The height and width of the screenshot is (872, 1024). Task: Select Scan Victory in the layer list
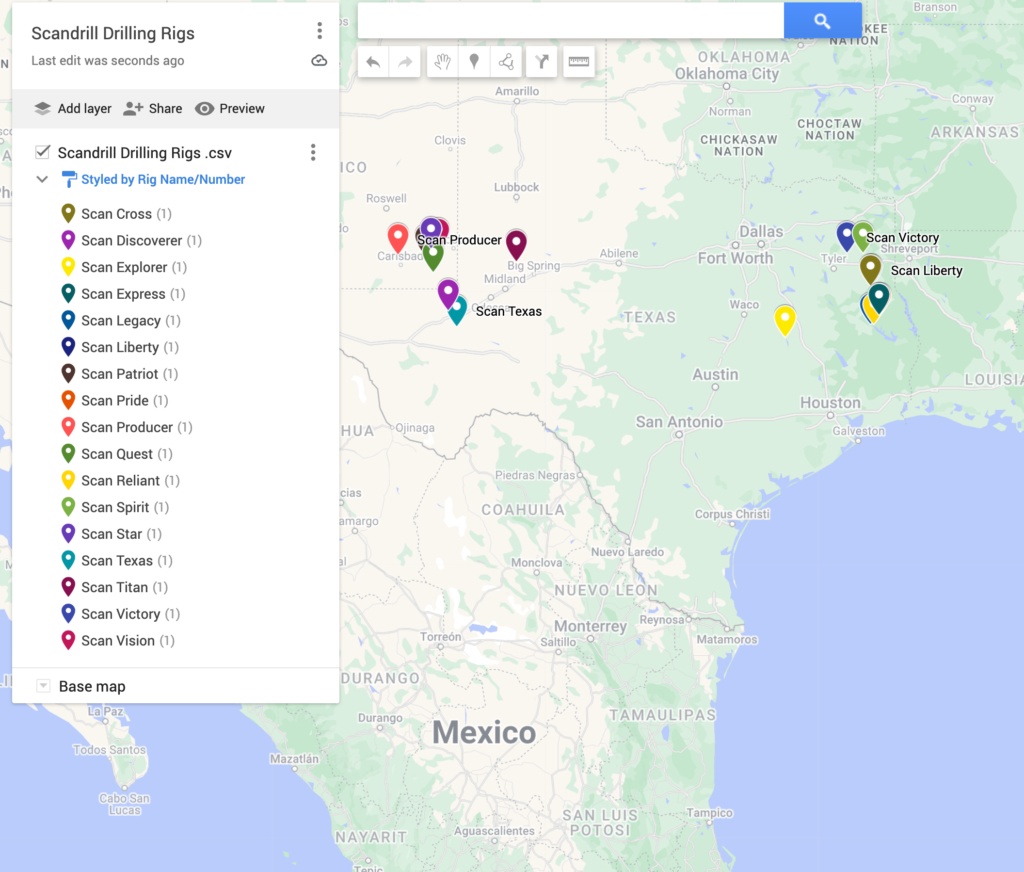120,614
